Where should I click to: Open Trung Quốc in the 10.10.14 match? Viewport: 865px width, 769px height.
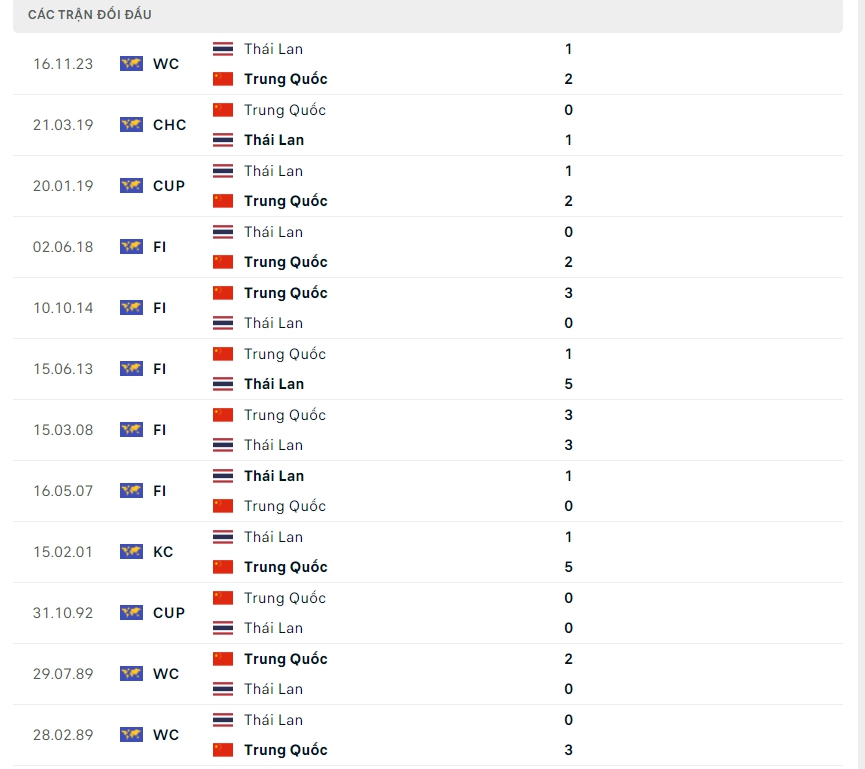click(285, 293)
